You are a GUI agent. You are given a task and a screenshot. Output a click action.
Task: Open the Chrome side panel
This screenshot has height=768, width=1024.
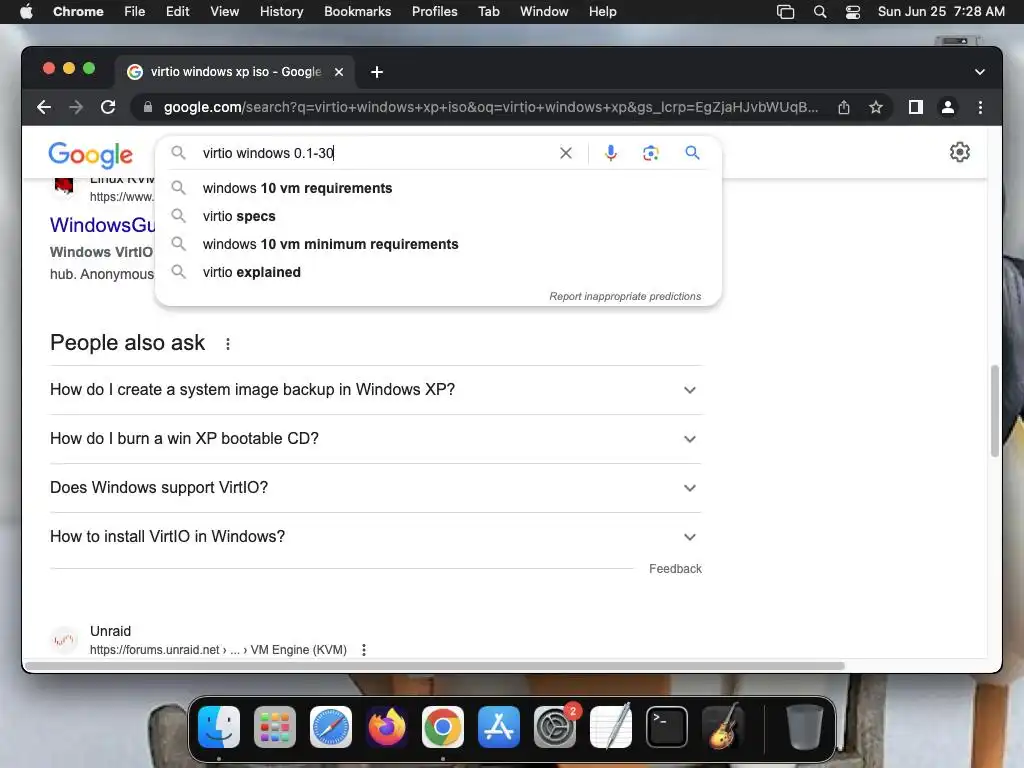[916, 107]
